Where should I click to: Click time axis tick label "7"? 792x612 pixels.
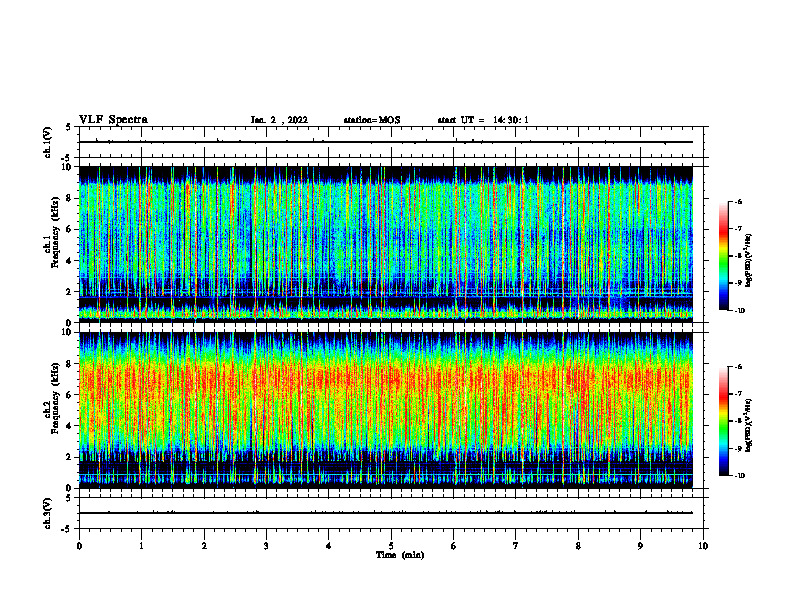(516, 546)
